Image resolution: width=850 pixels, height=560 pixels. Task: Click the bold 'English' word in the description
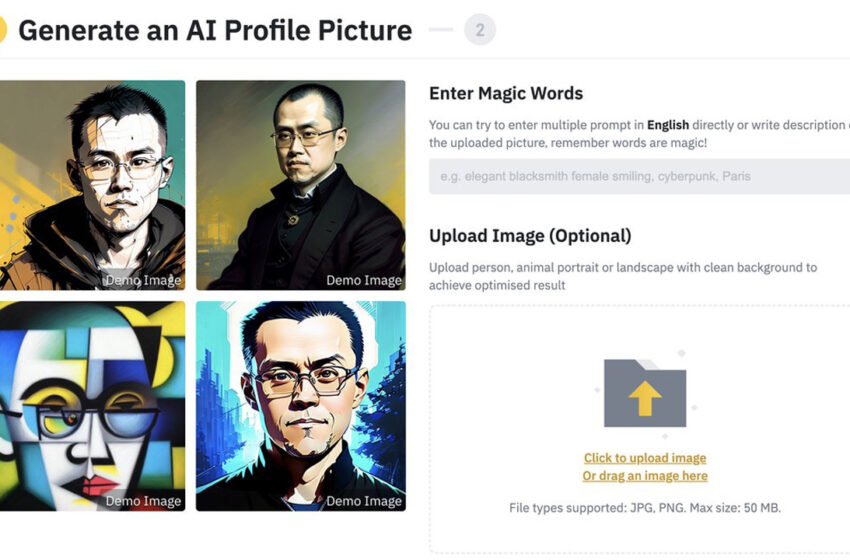point(668,125)
